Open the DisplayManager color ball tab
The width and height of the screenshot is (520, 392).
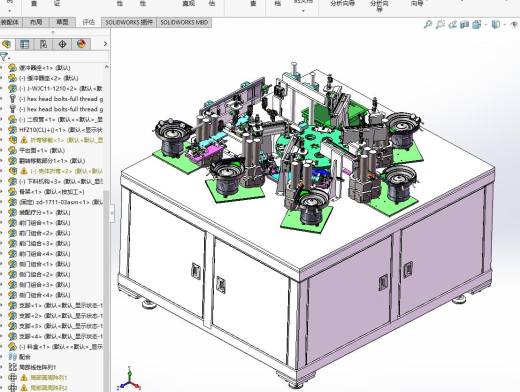81,44
